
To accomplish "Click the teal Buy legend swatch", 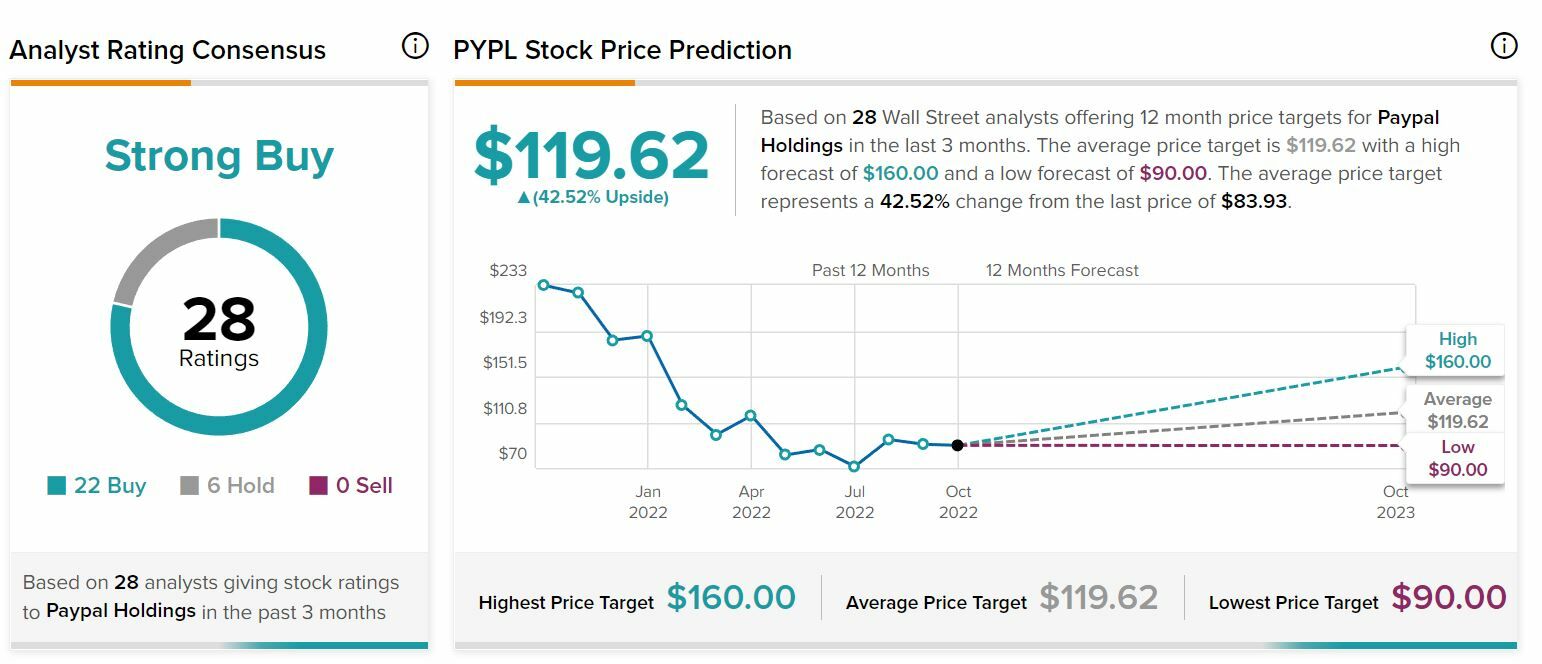I will pos(57,486).
